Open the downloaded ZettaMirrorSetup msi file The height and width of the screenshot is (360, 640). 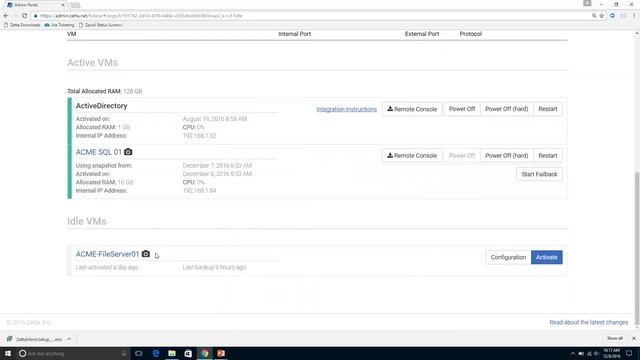tap(35, 339)
